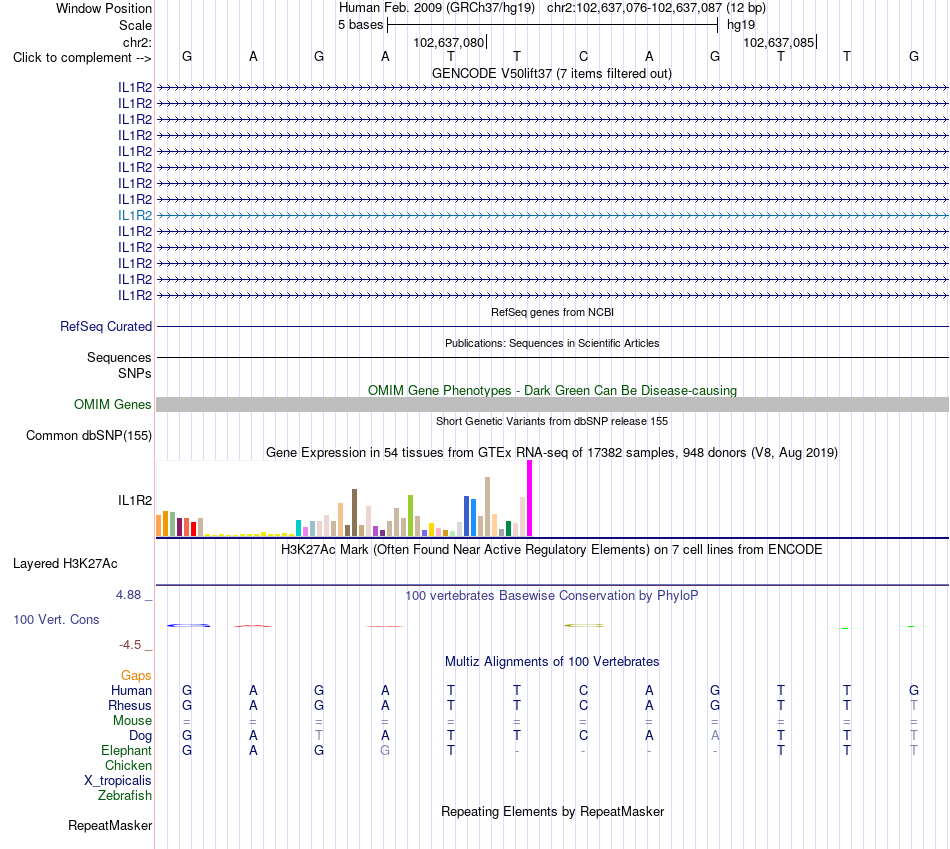Click the bright green bar in GTEx chart
The image size is (950, 849).
click(x=410, y=516)
